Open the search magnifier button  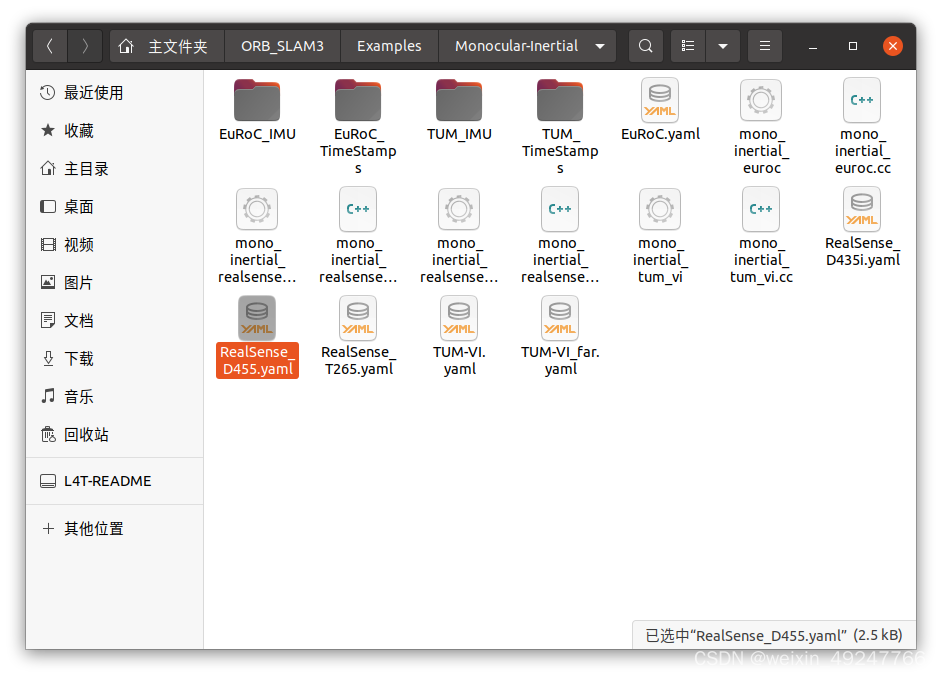click(x=645, y=46)
